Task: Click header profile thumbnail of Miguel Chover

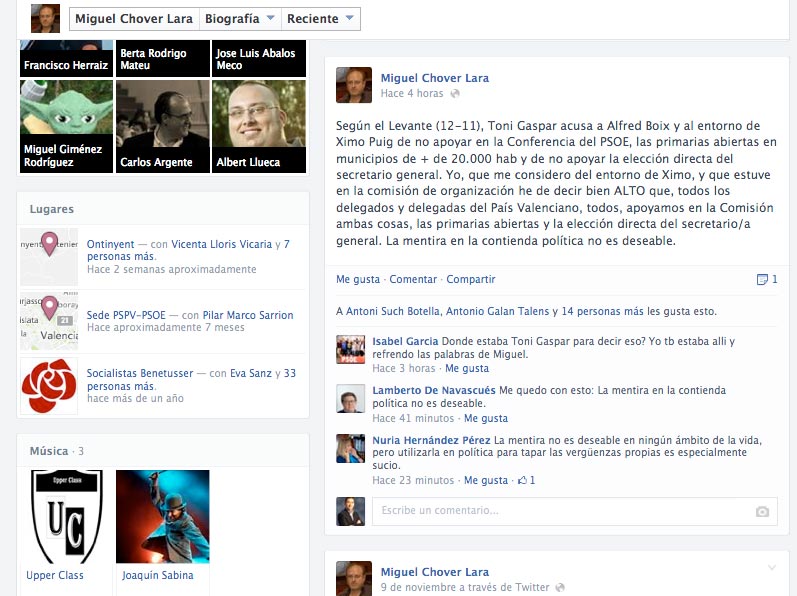Action: (45, 18)
